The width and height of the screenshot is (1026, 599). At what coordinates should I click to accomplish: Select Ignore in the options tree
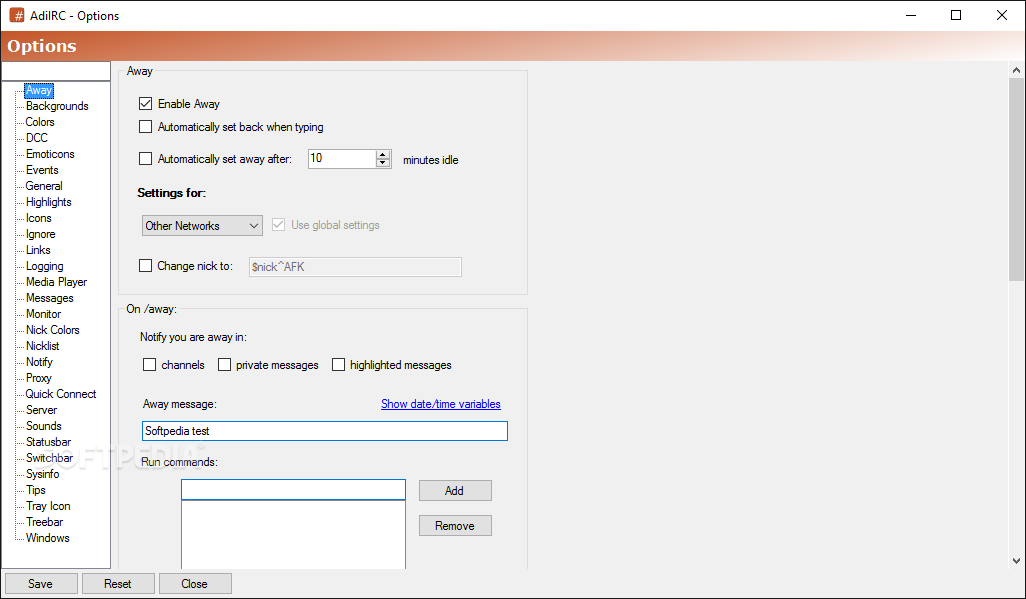[x=40, y=234]
